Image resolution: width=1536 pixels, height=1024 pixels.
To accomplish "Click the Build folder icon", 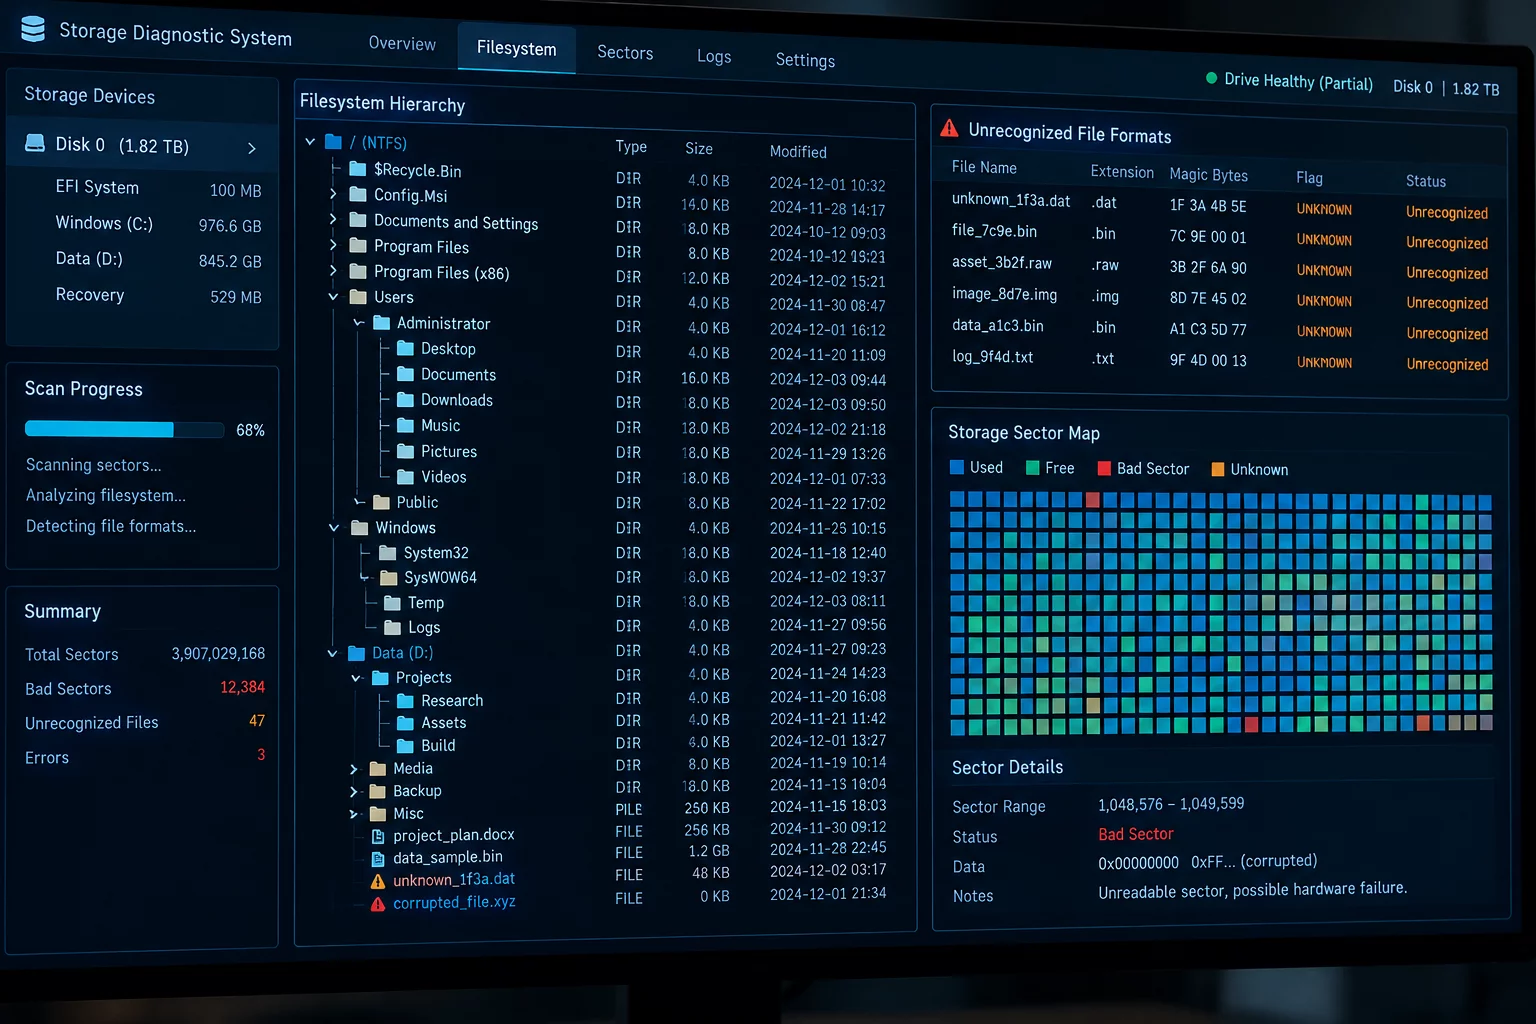I will [405, 745].
